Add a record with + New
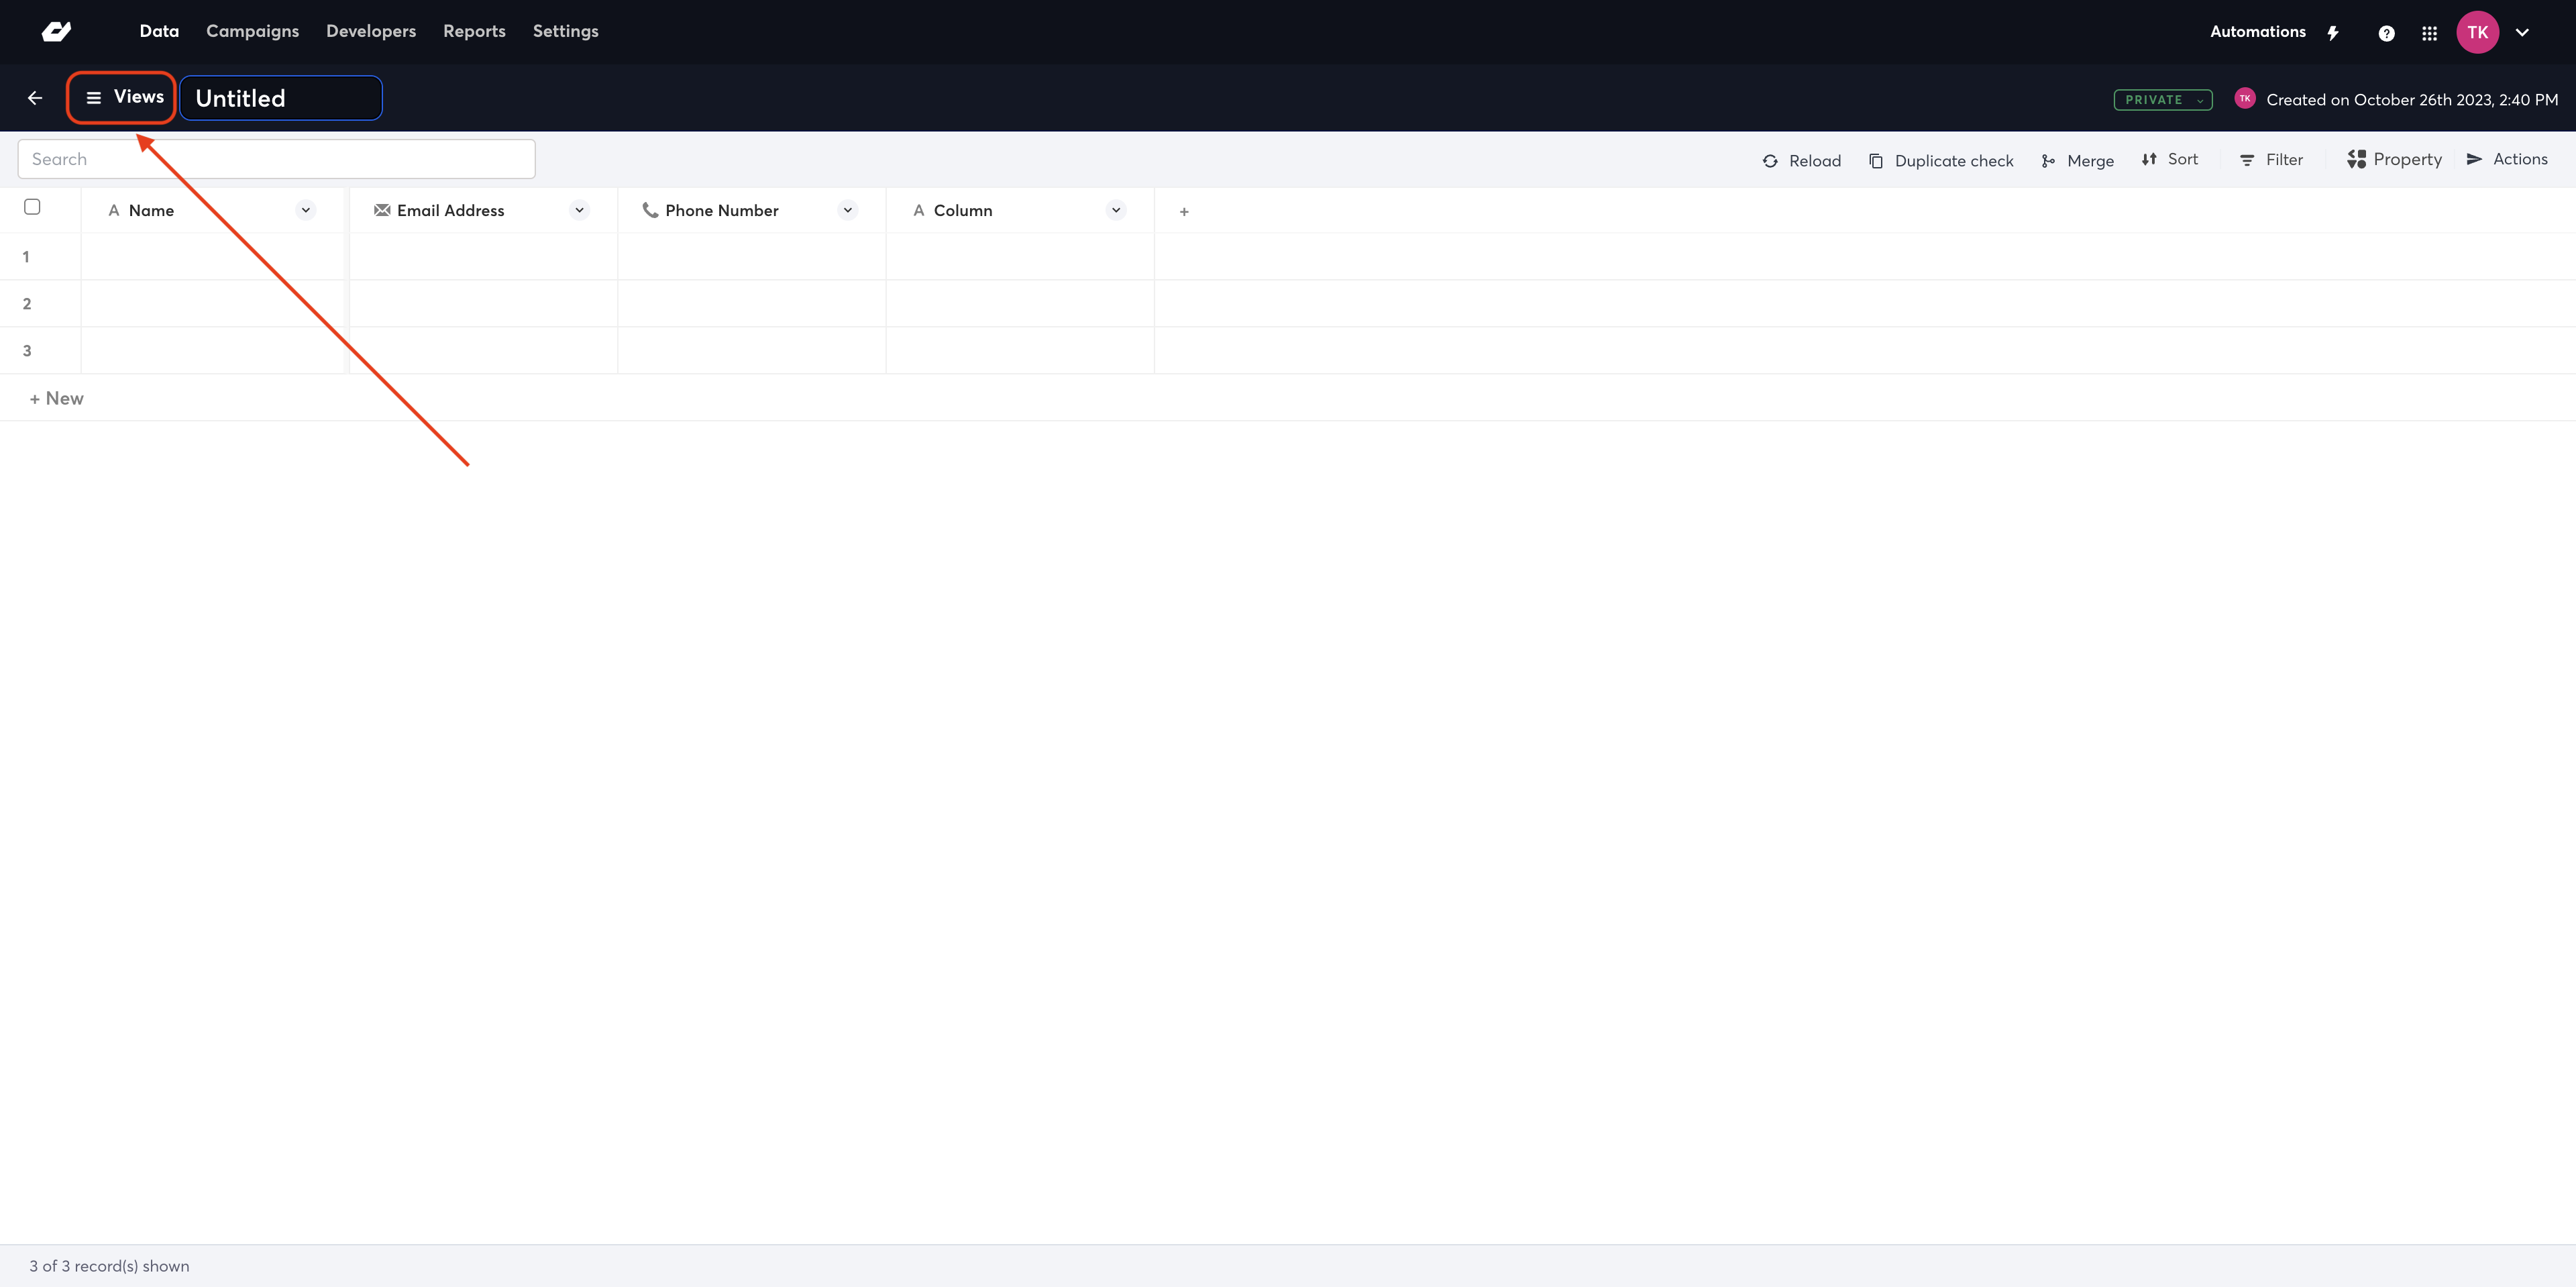Image resolution: width=2576 pixels, height=1287 pixels. [x=57, y=398]
